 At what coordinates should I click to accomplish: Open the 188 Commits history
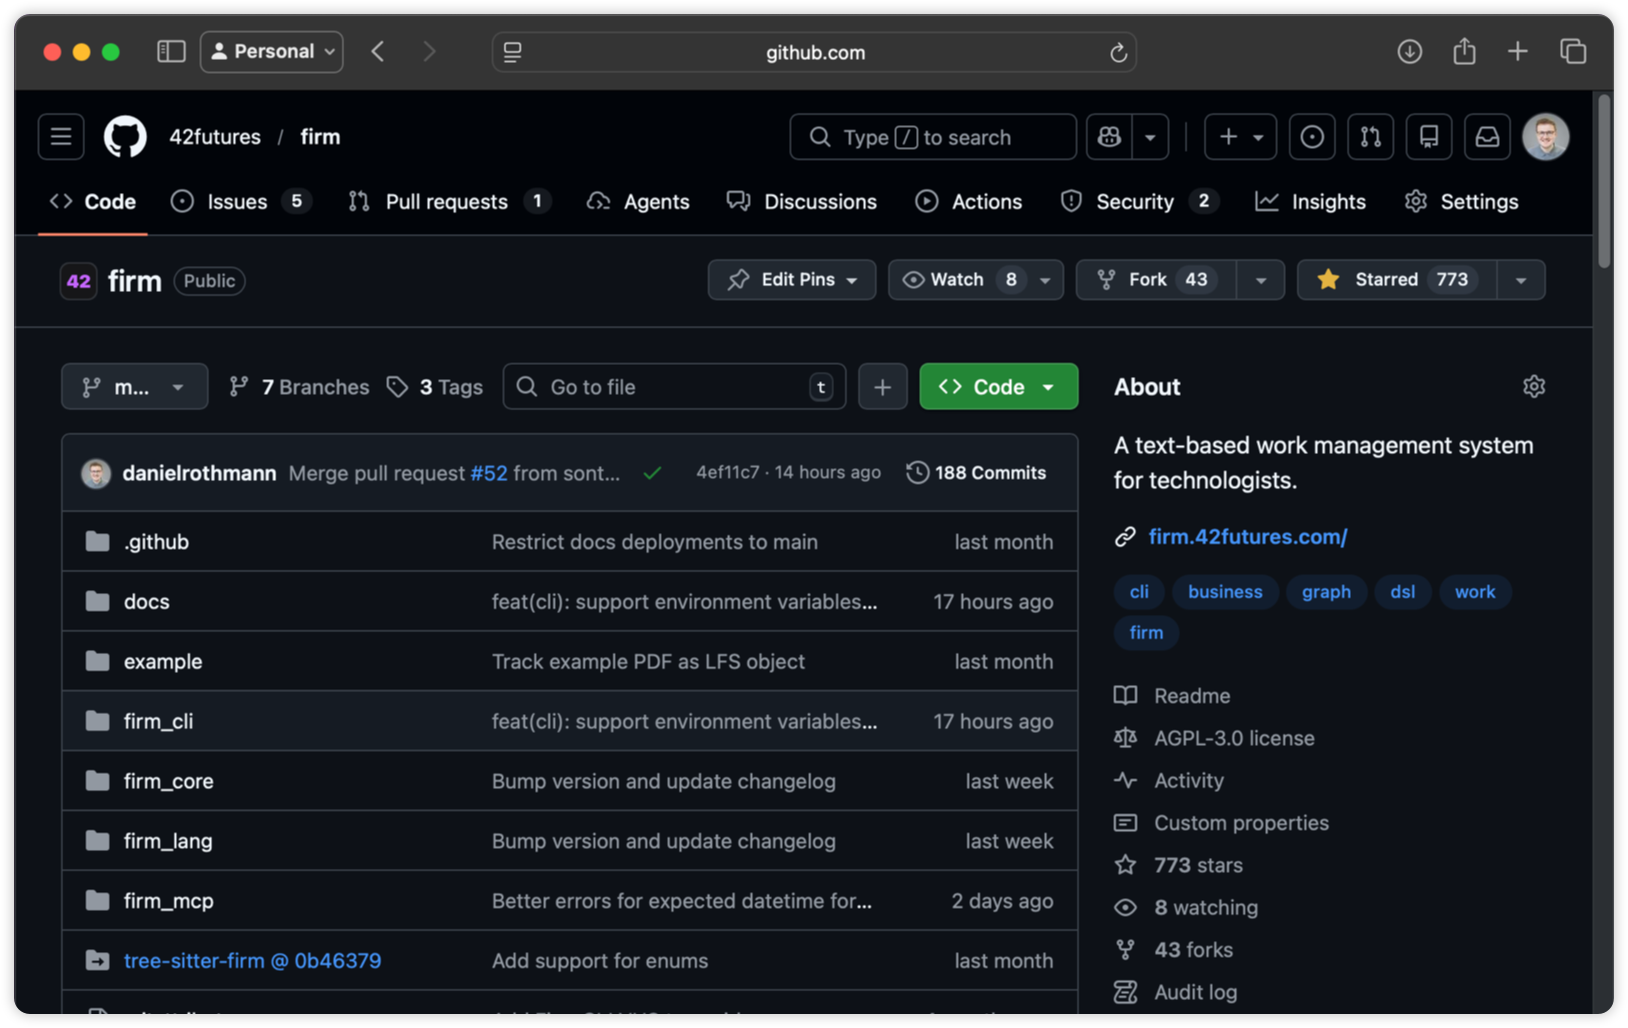[x=976, y=473]
